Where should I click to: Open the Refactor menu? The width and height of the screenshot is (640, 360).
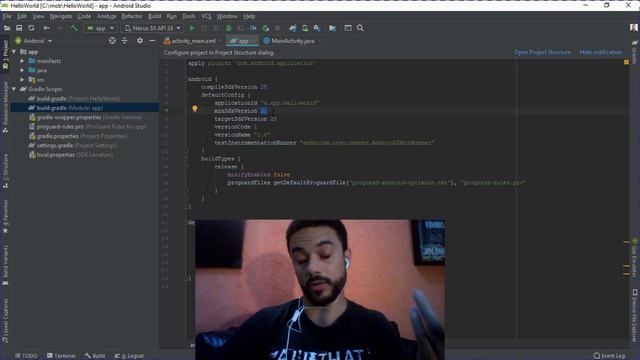(x=132, y=16)
